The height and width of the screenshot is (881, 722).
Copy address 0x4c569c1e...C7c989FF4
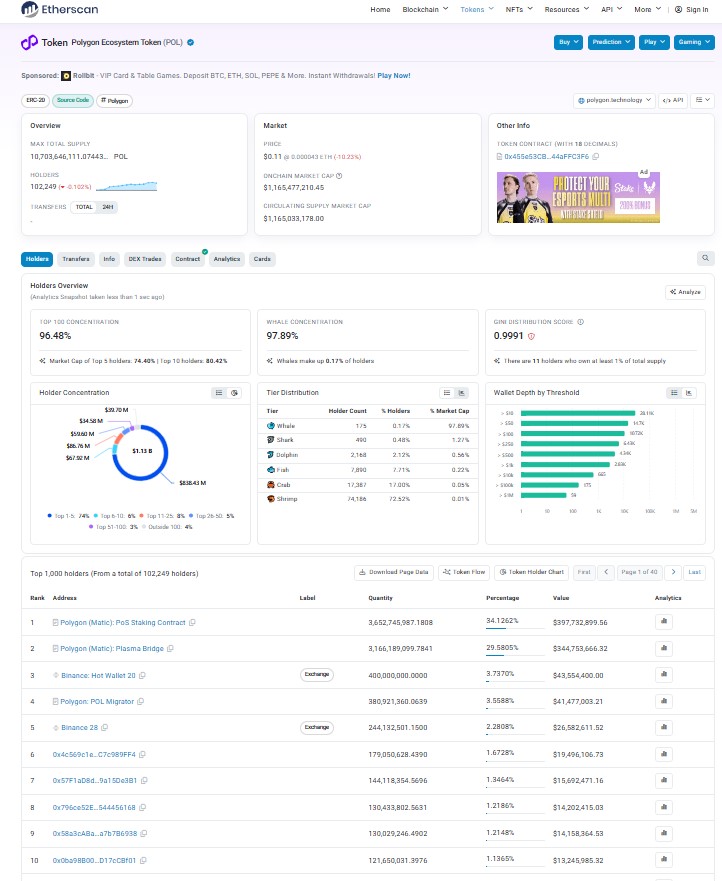pos(142,755)
